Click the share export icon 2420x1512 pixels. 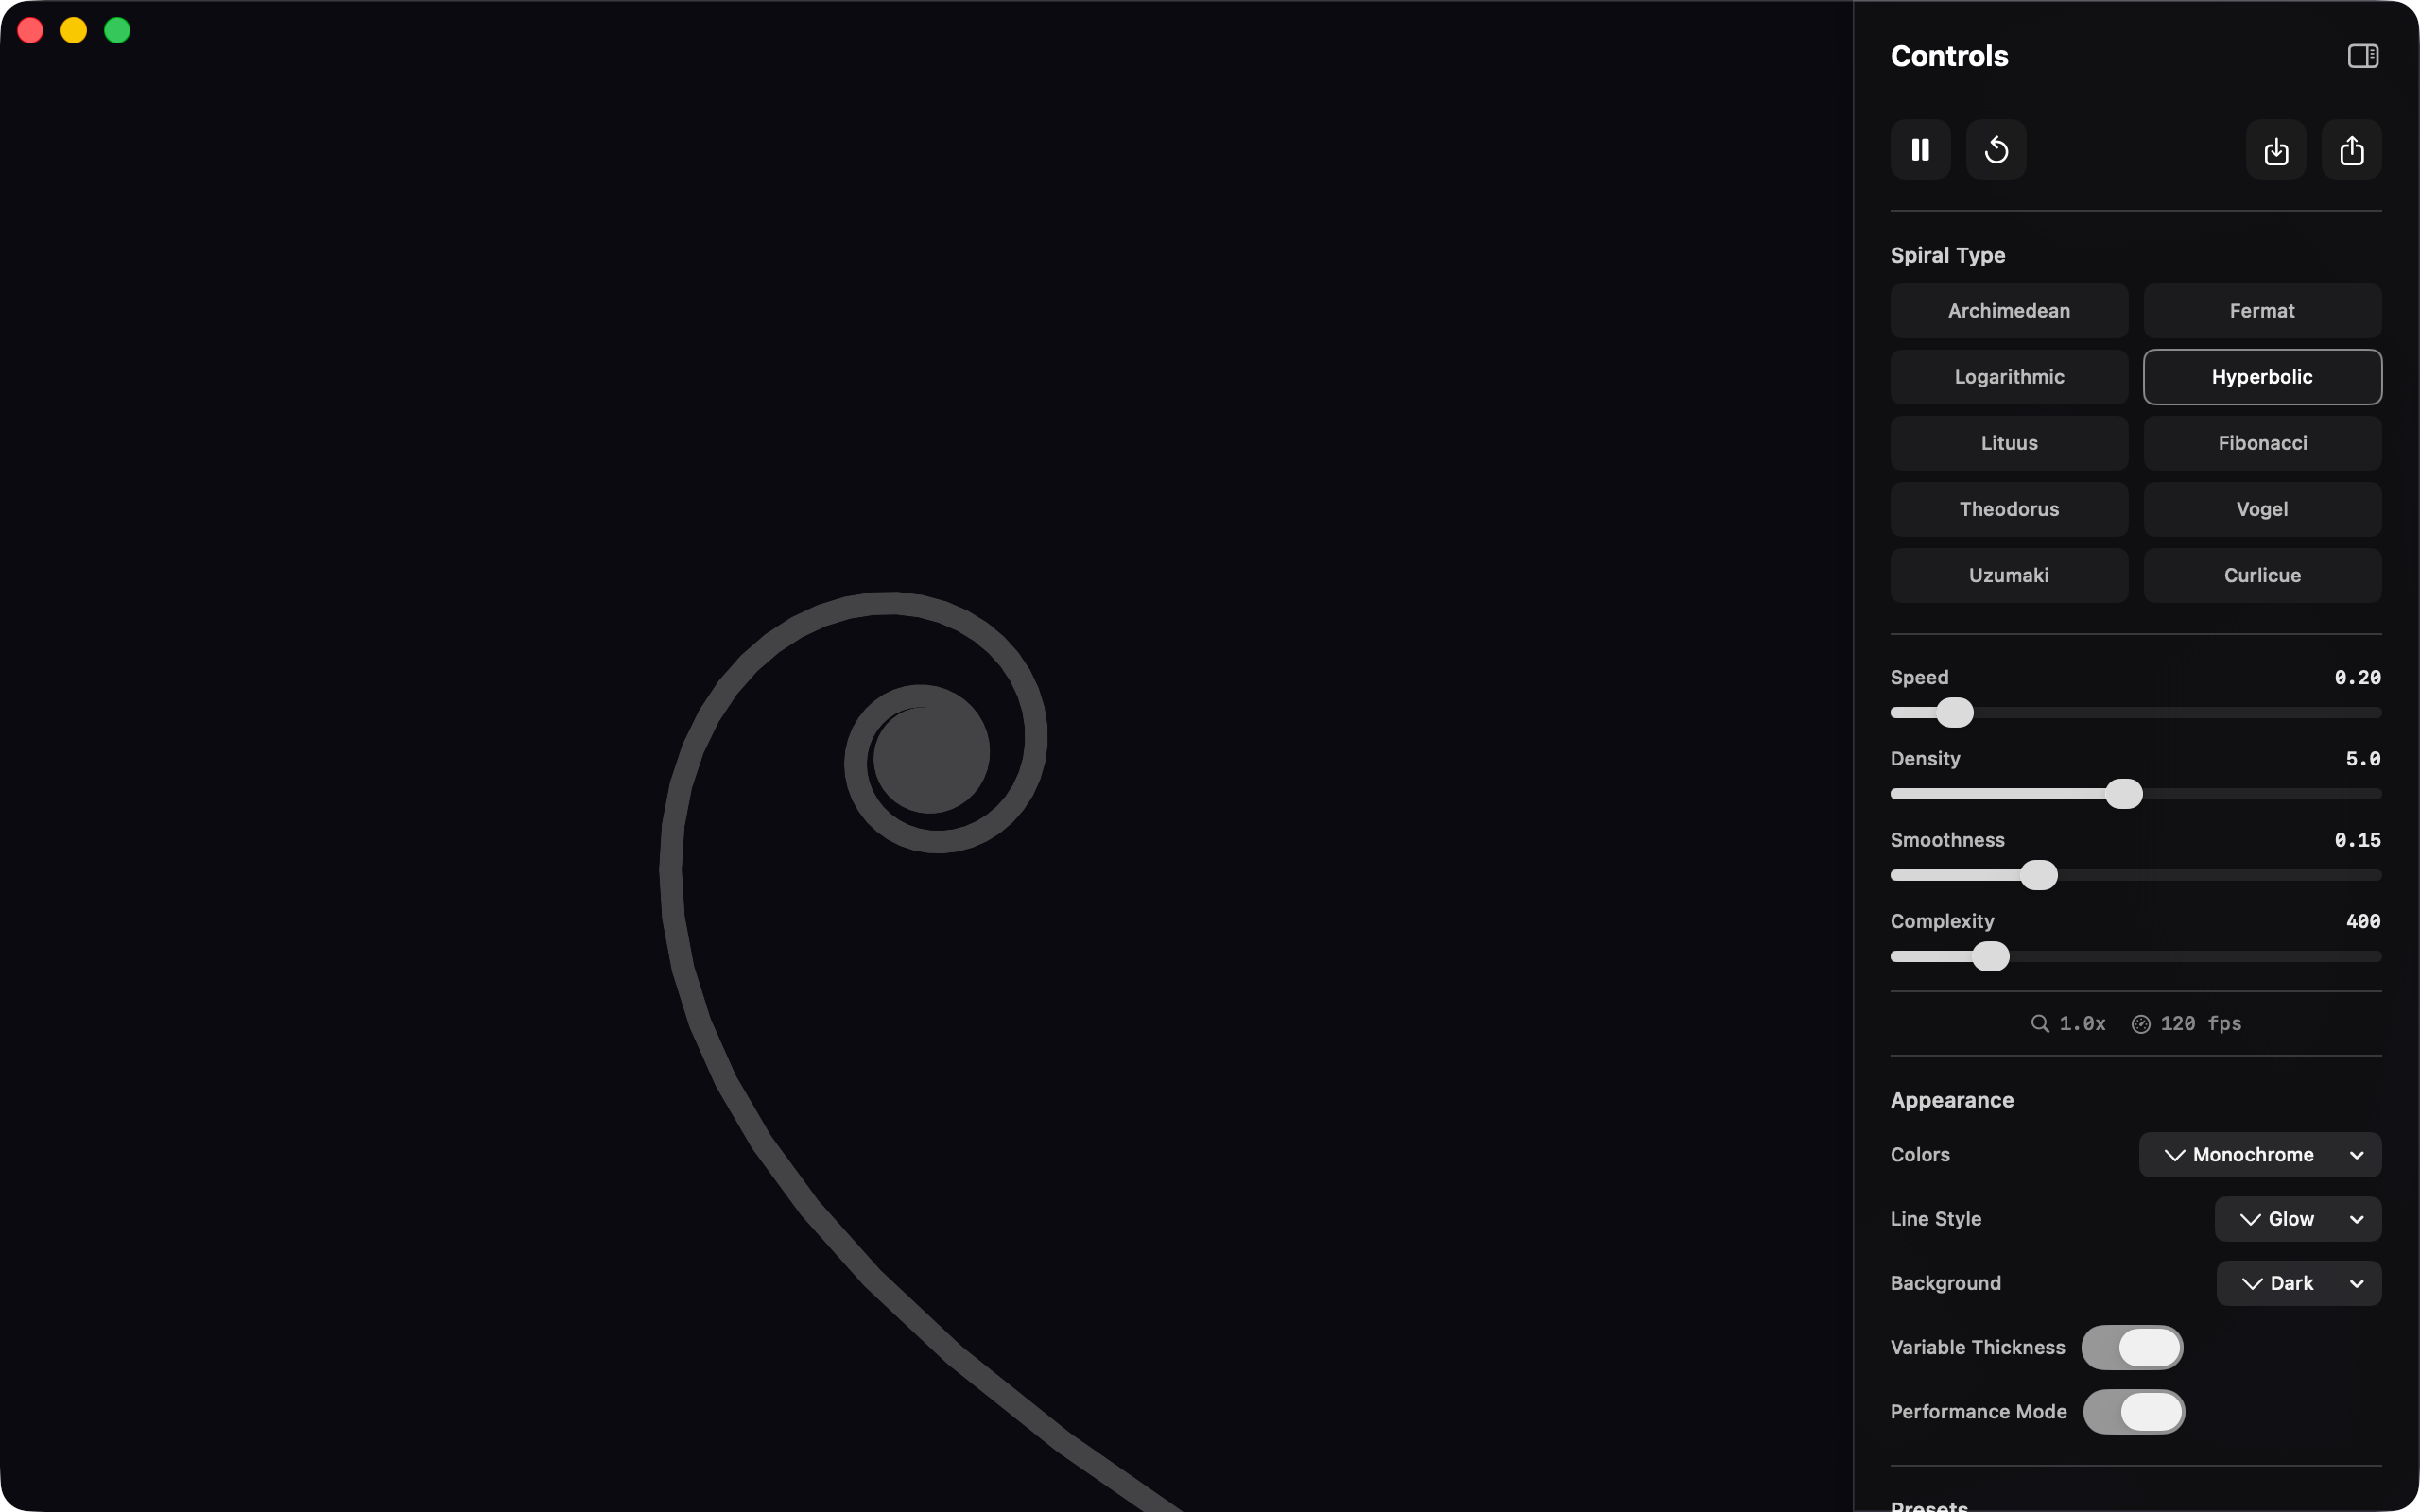click(2352, 150)
